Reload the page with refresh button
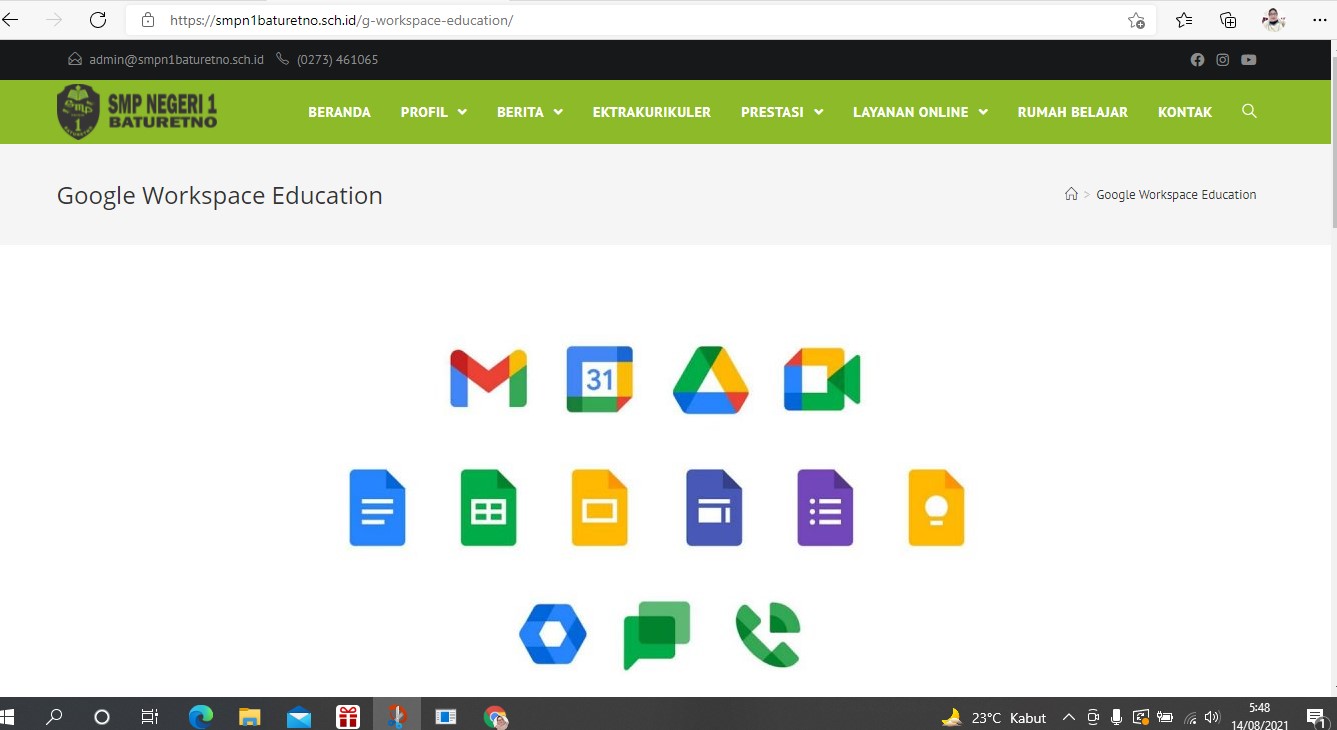 [x=97, y=20]
